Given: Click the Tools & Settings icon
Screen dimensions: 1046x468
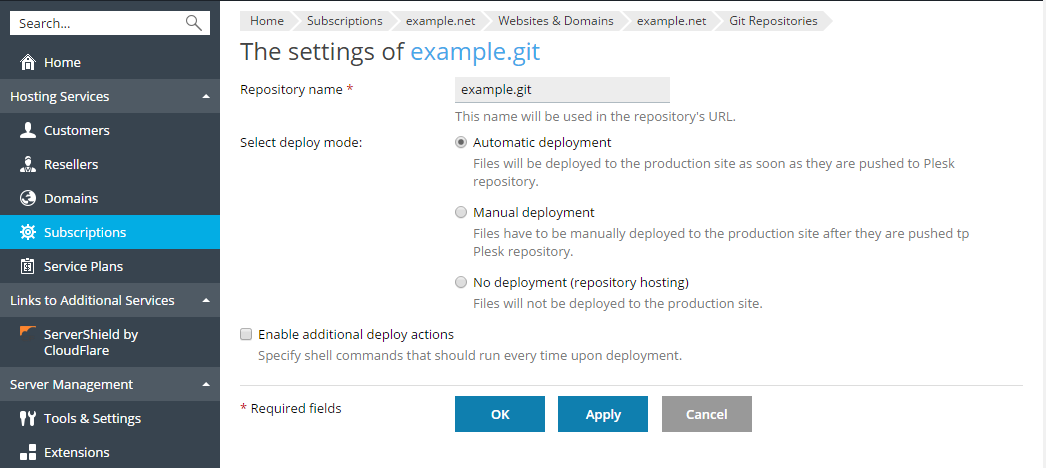Looking at the screenshot, I should coord(28,418).
